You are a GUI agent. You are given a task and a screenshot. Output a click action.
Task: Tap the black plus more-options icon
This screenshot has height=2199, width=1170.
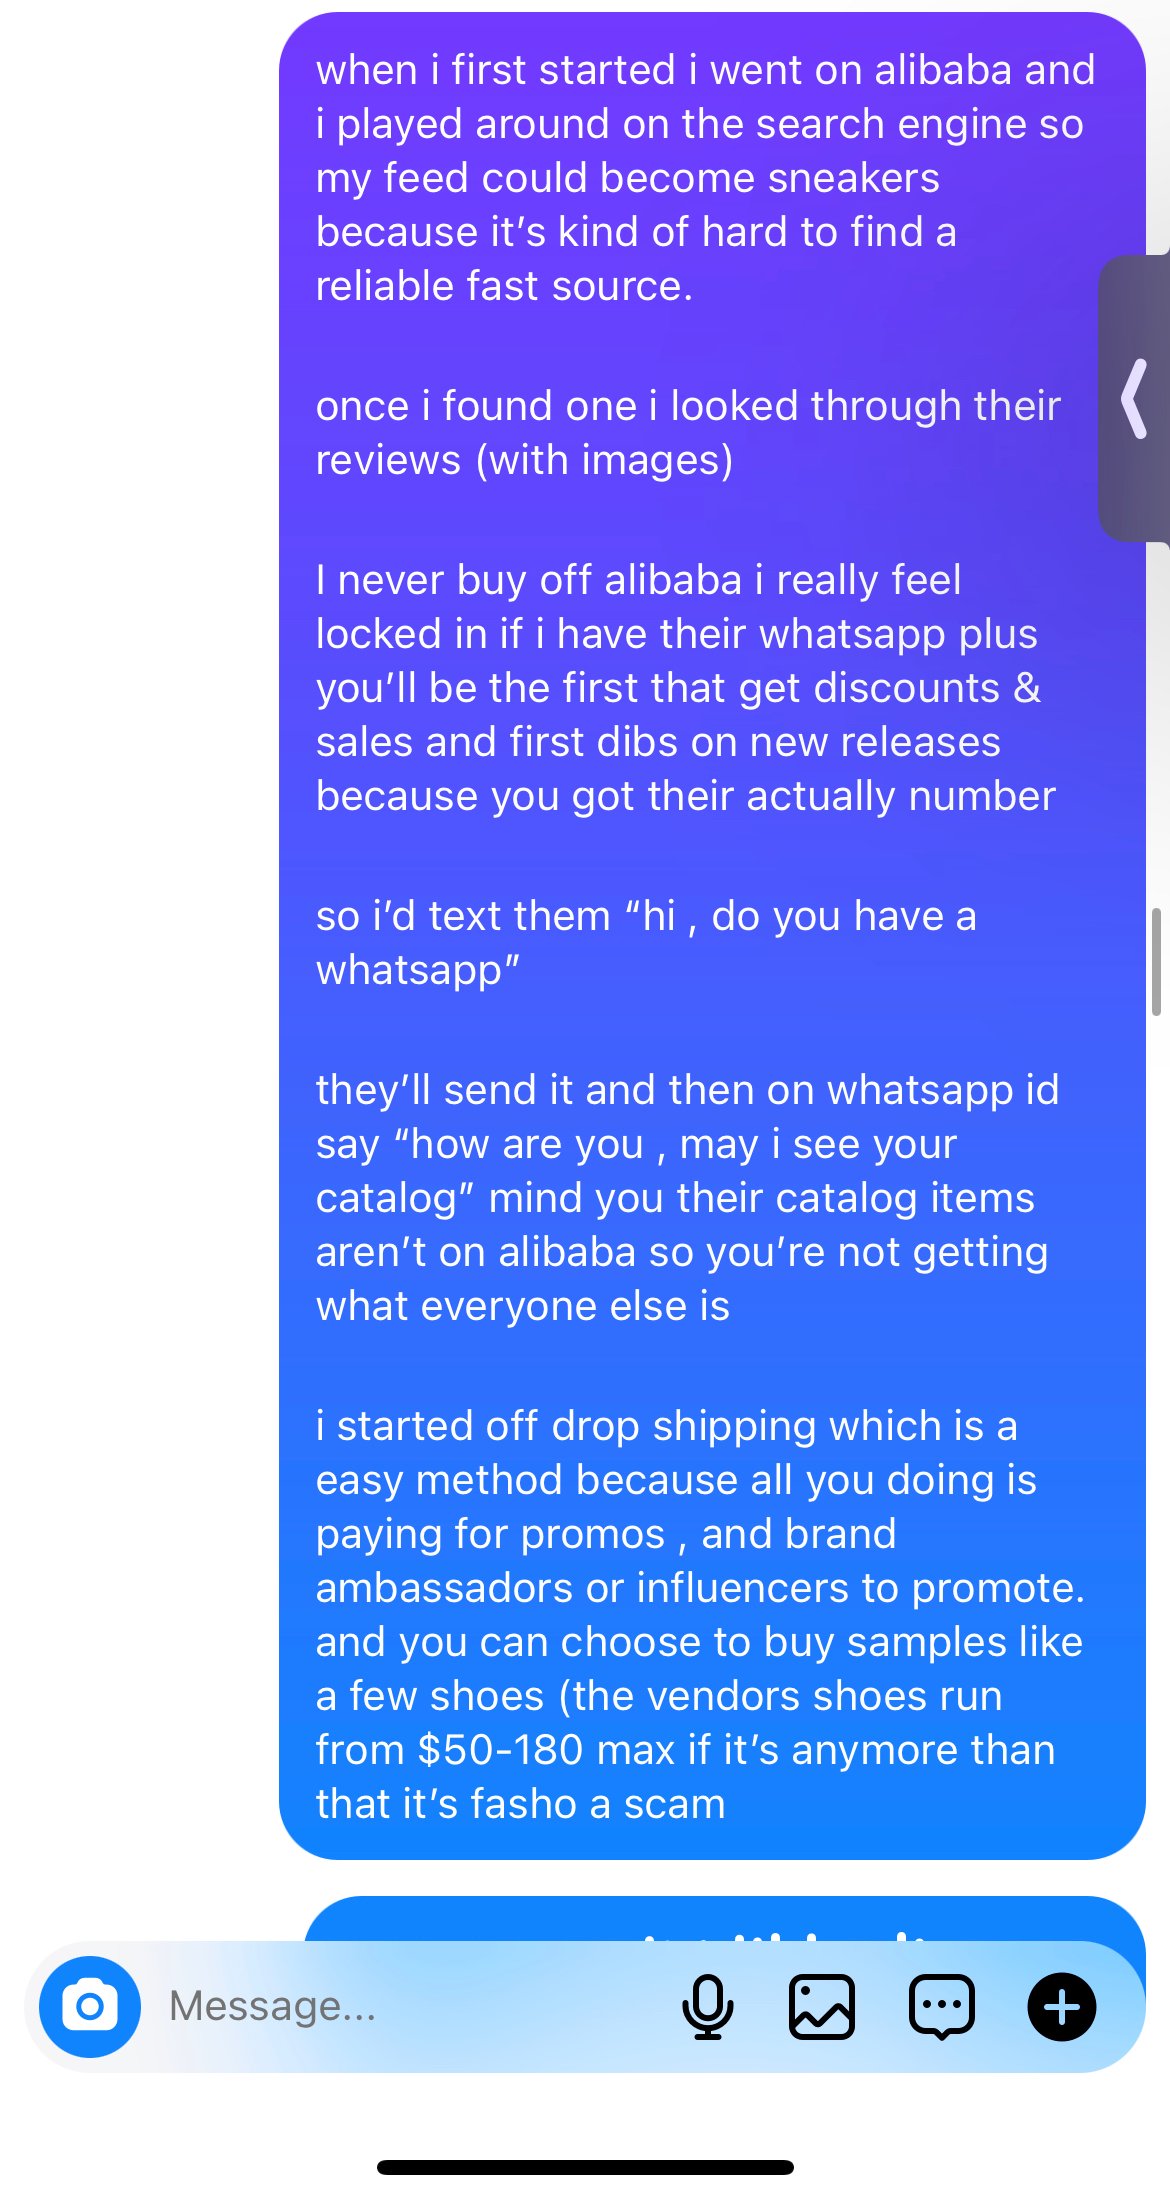(1061, 2006)
